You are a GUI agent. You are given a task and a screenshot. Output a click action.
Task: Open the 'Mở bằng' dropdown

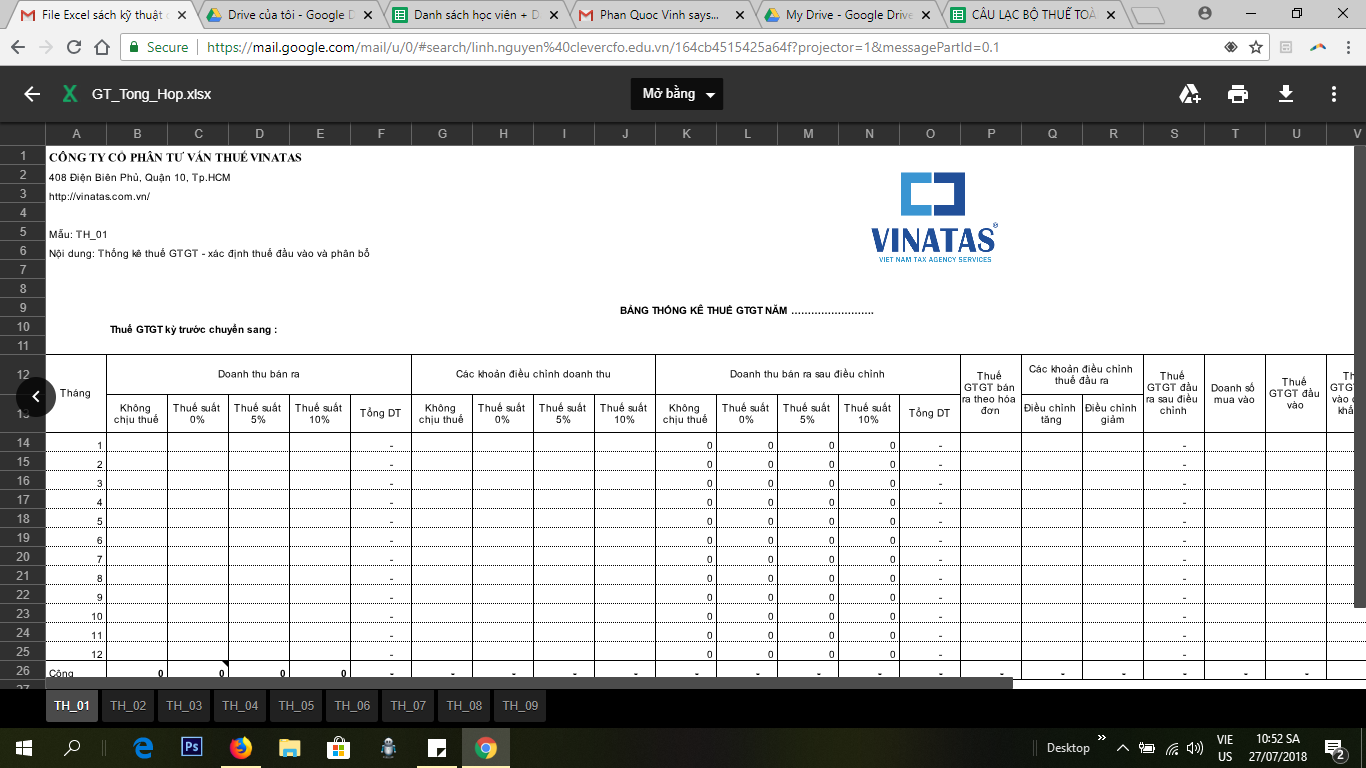pos(677,94)
